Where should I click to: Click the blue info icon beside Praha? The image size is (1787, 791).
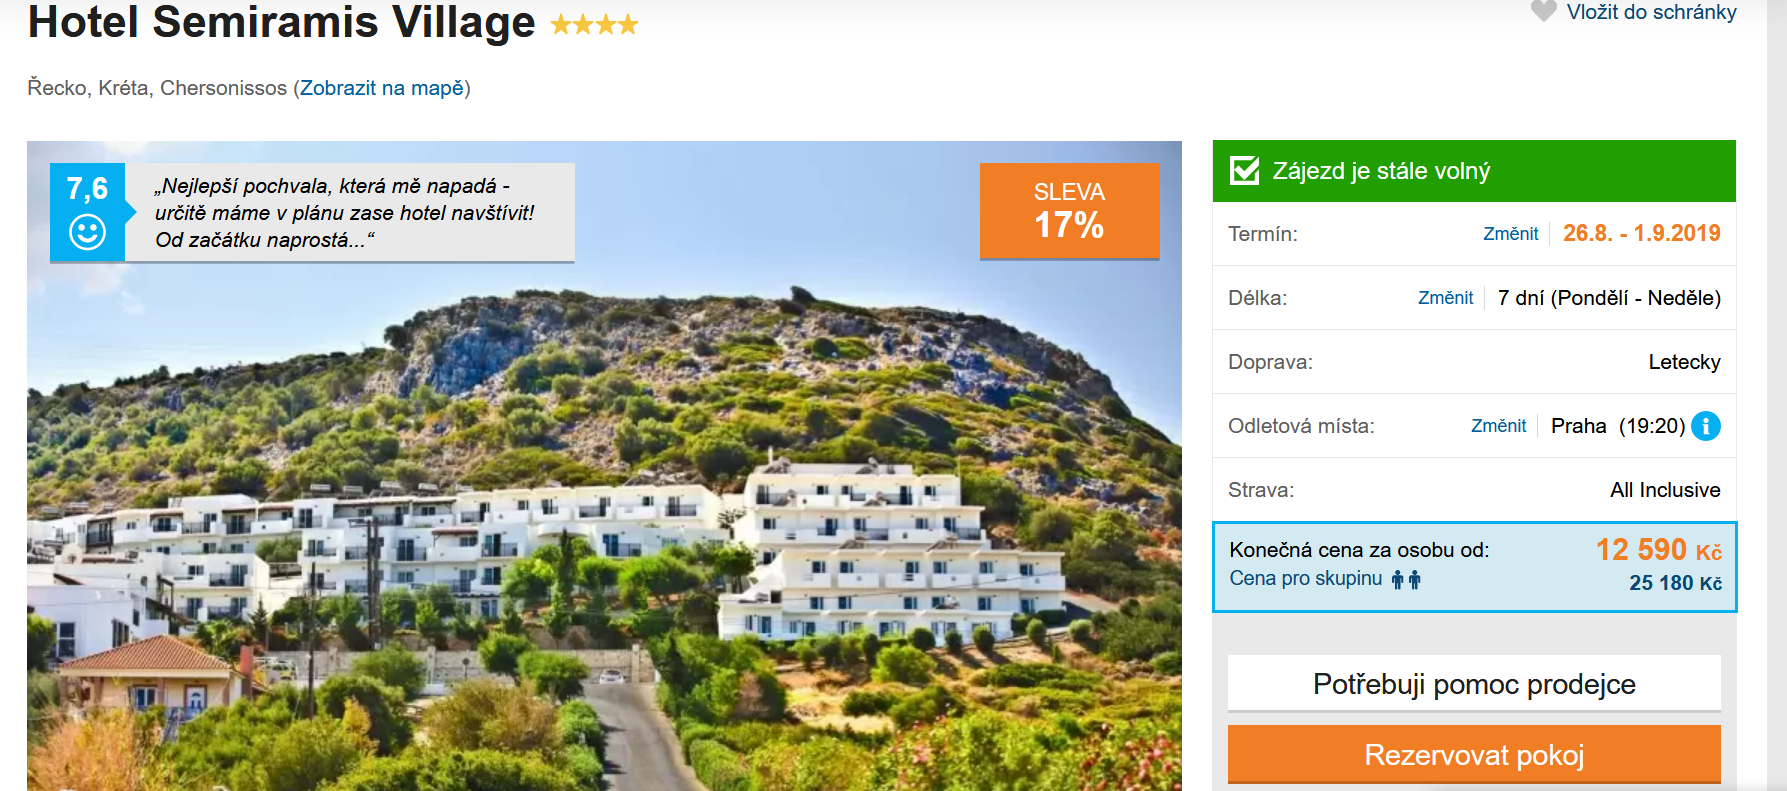click(x=1705, y=426)
